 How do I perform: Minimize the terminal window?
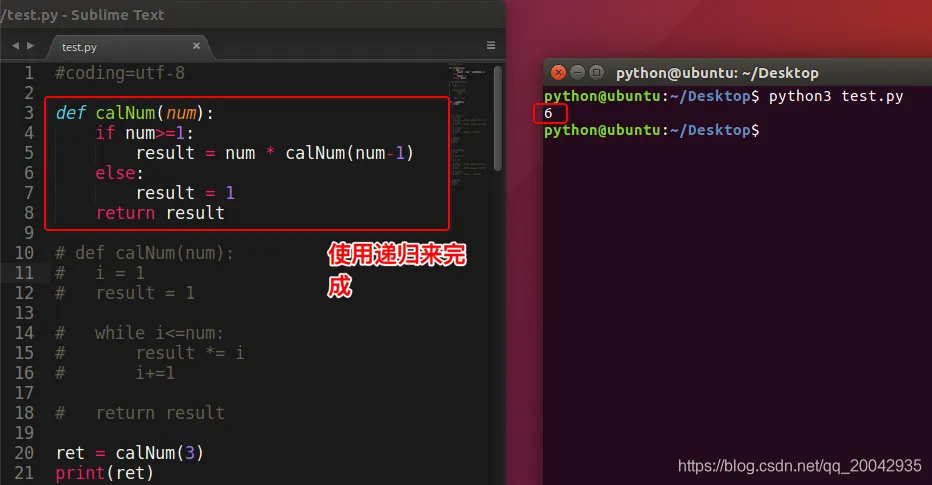(x=577, y=73)
